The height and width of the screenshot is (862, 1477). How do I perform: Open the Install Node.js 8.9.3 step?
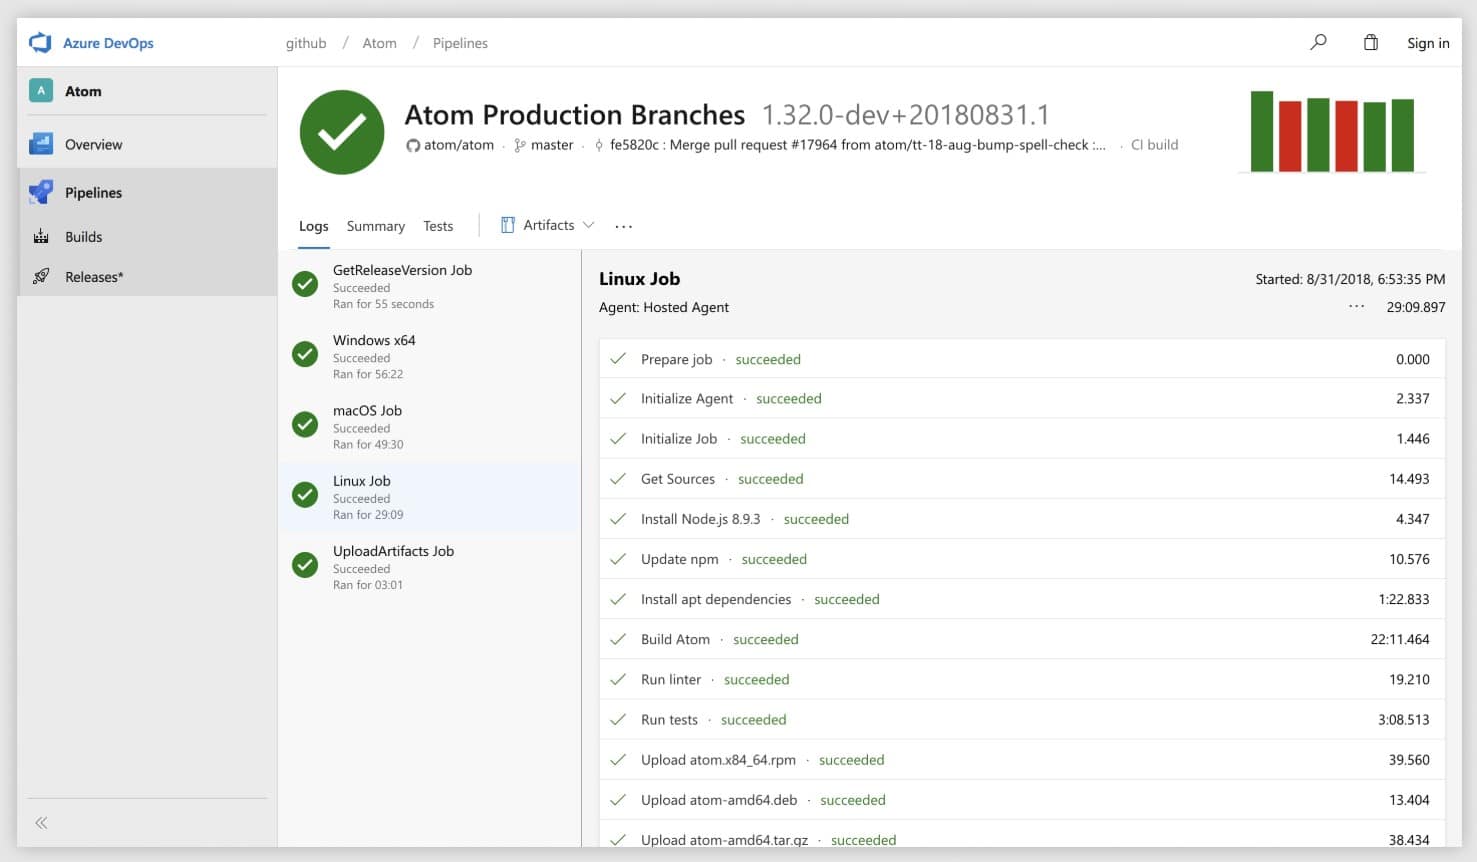[x=1022, y=518]
